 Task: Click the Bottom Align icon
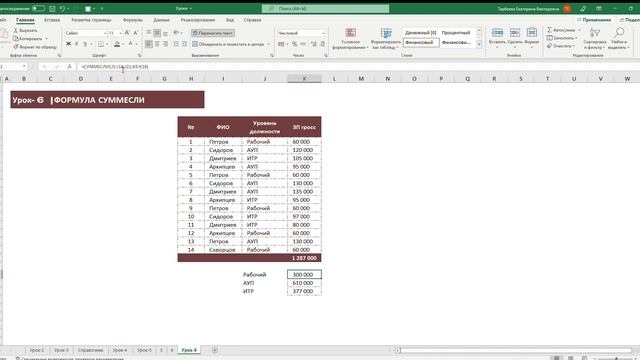tap(165, 33)
